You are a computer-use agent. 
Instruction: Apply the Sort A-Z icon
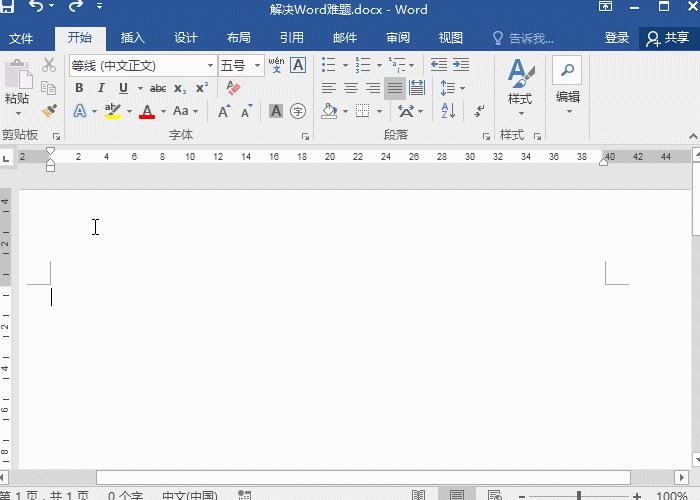[448, 111]
